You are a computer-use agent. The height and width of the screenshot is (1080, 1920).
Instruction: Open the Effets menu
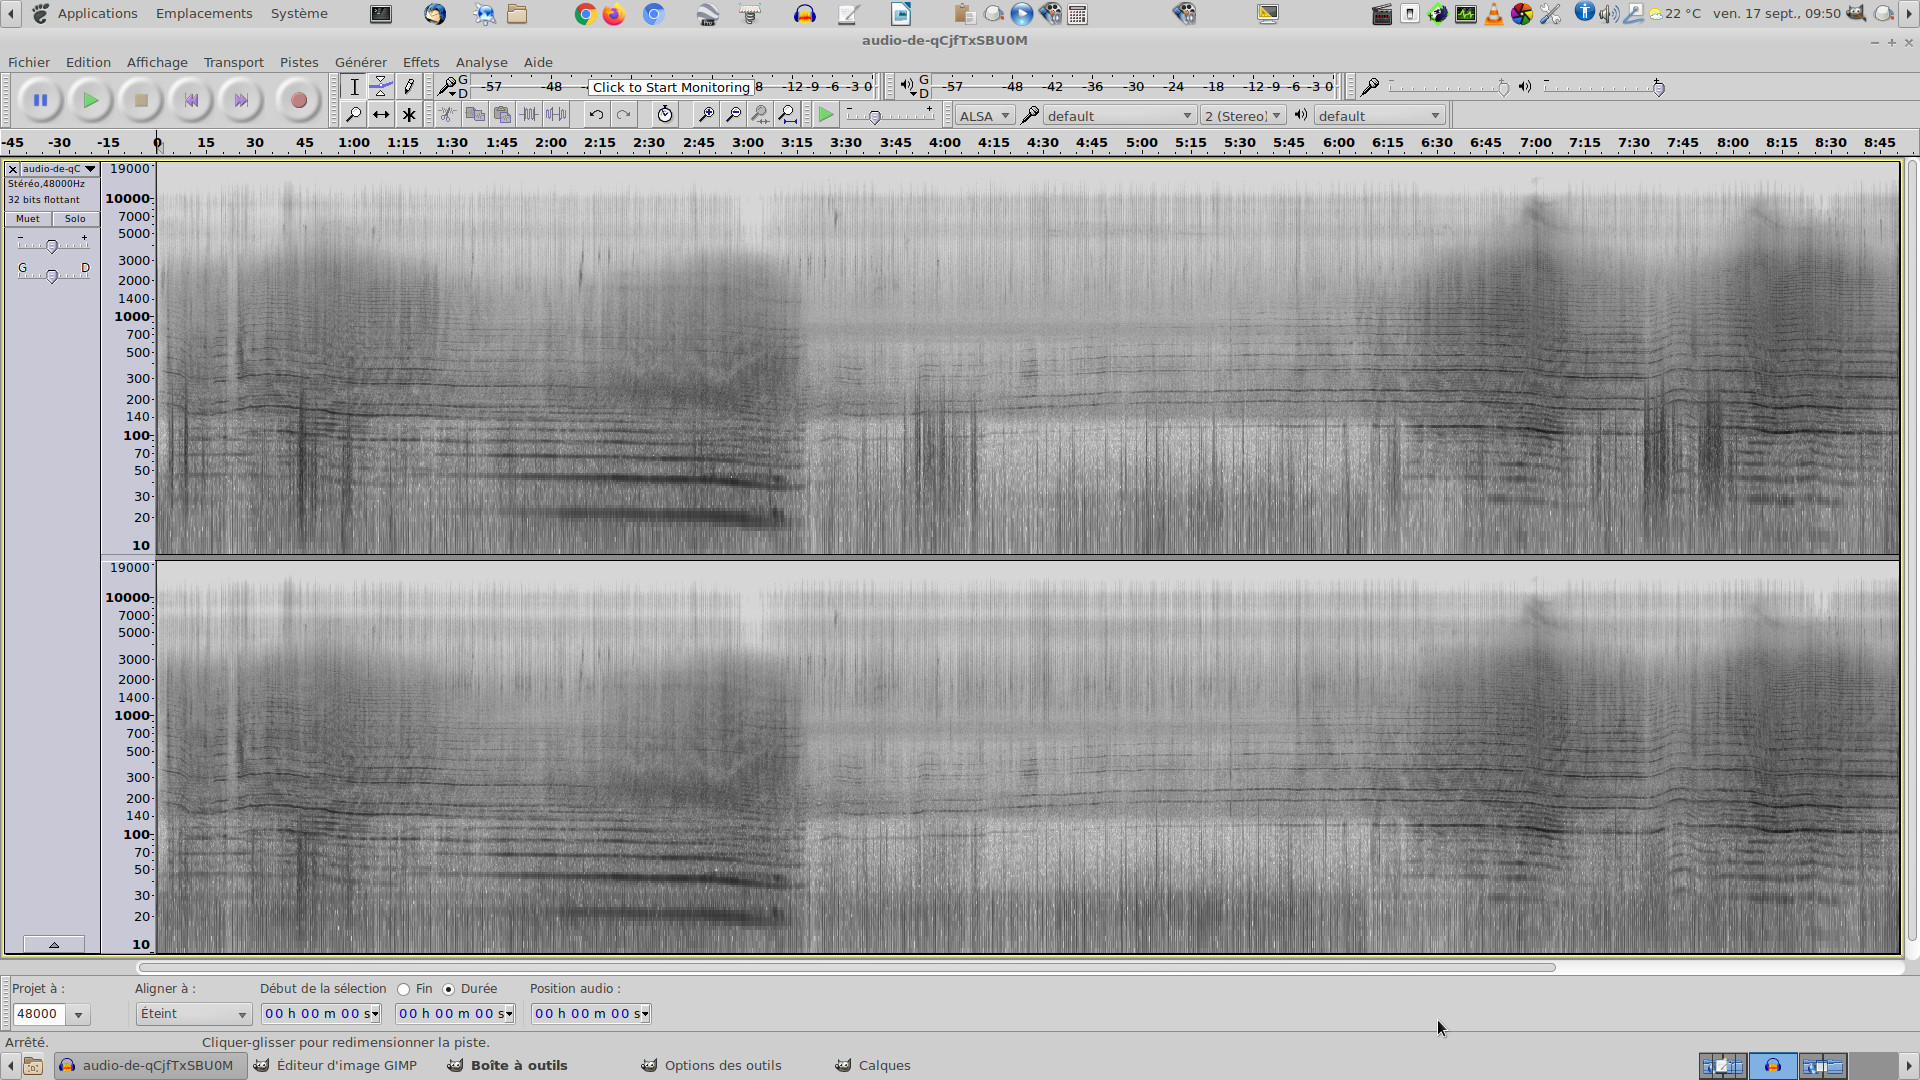click(x=421, y=62)
